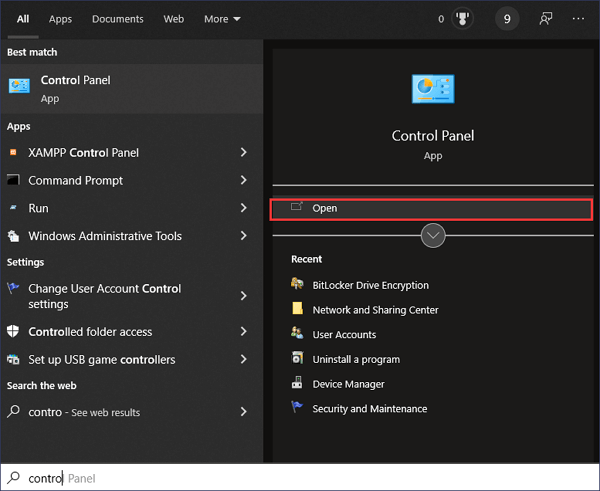Expand the More filter dropdown
Screen dimensions: 600x491
pyautogui.click(x=222, y=19)
